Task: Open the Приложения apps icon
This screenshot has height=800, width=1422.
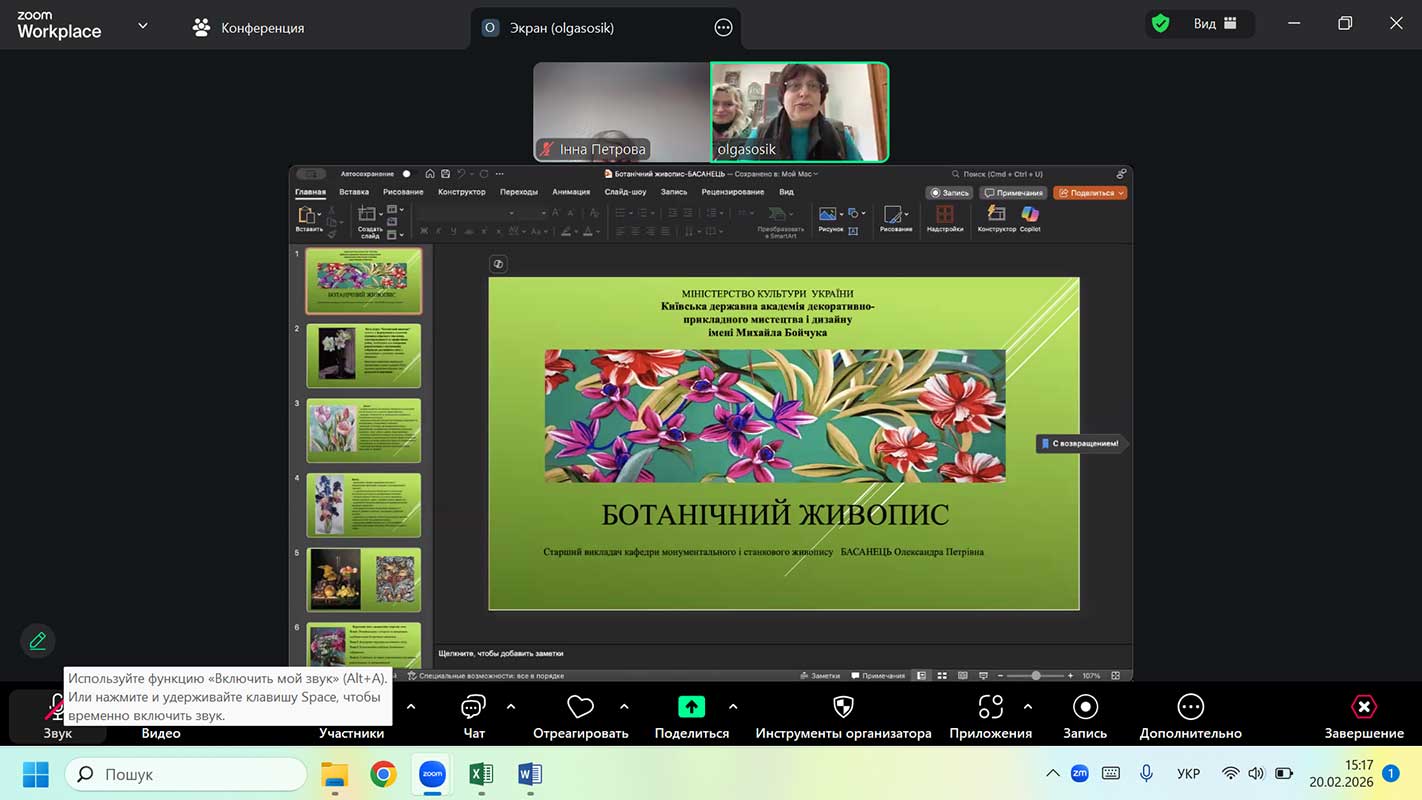Action: point(990,708)
